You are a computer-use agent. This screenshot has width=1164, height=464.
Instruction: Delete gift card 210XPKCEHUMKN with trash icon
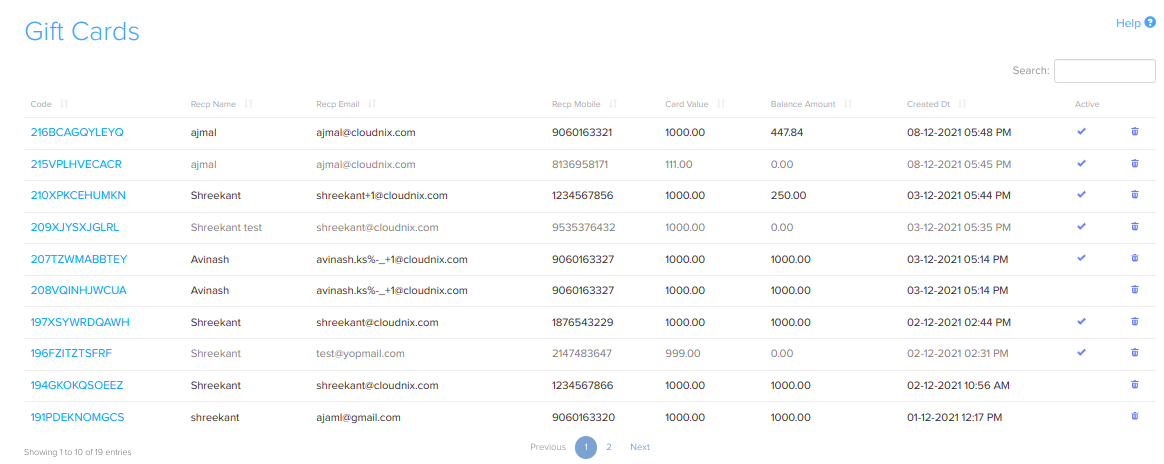click(x=1134, y=195)
